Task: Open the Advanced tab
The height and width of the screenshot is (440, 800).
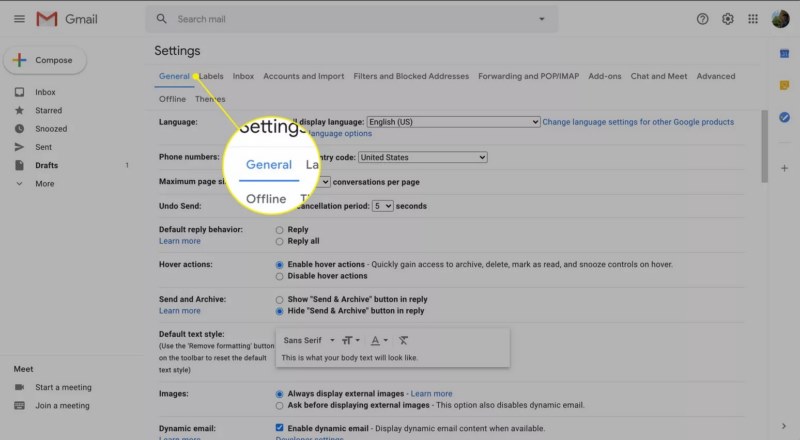Action: click(716, 76)
